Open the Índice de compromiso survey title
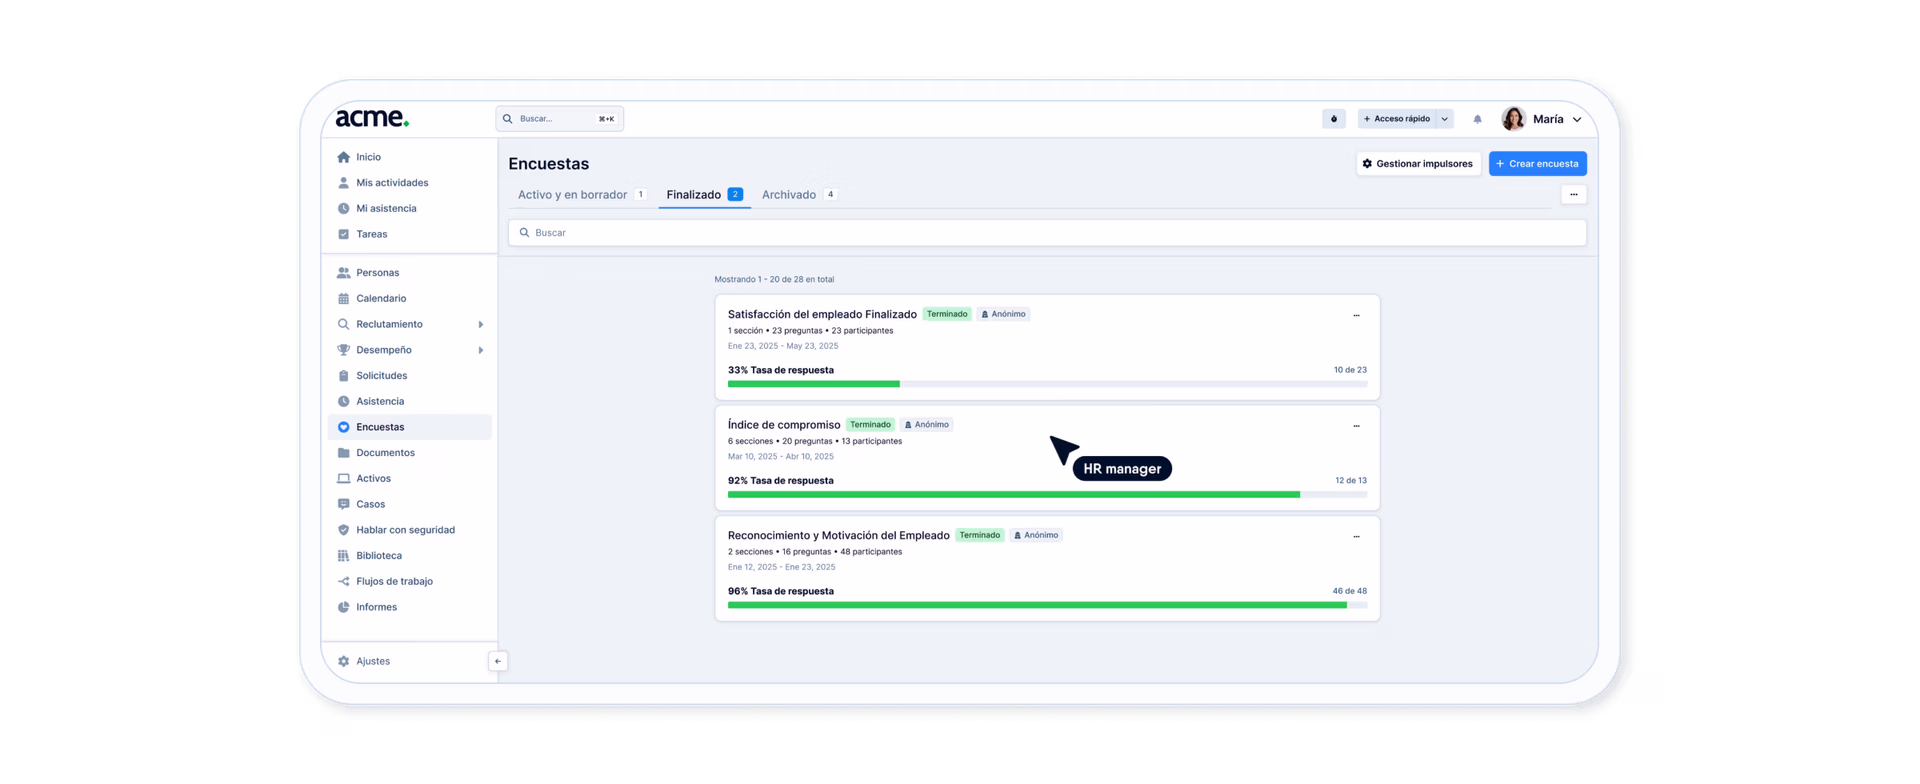 click(784, 425)
